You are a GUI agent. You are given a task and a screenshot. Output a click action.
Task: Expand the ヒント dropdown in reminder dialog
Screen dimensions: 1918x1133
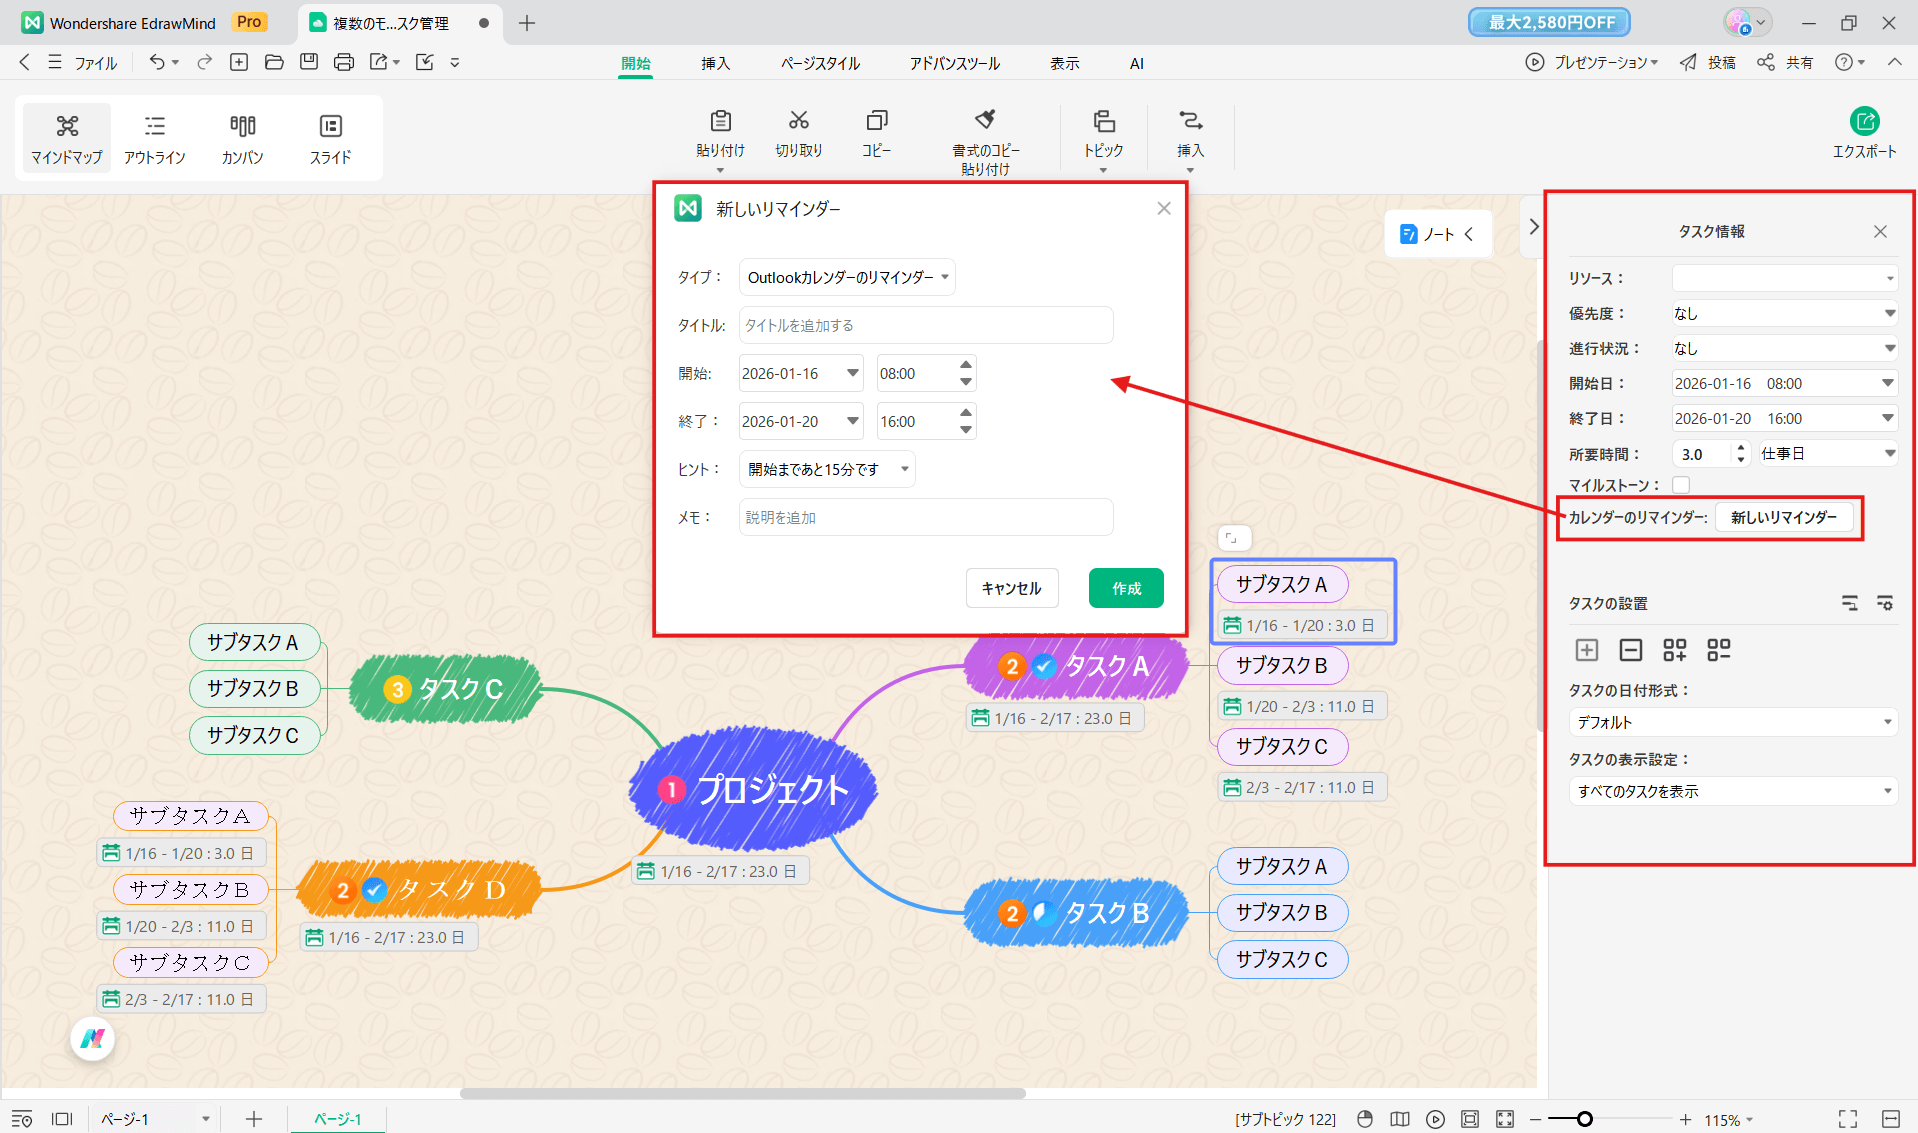(x=826, y=468)
